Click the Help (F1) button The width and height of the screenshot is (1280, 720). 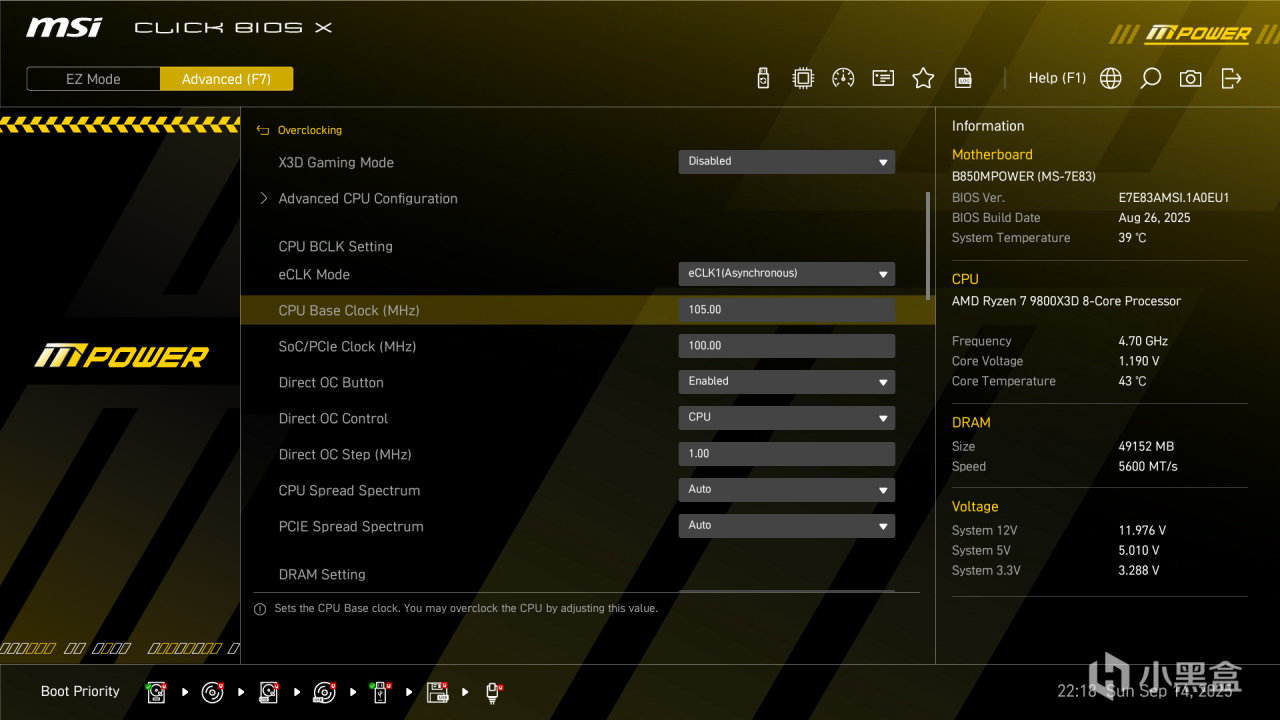(x=1057, y=78)
